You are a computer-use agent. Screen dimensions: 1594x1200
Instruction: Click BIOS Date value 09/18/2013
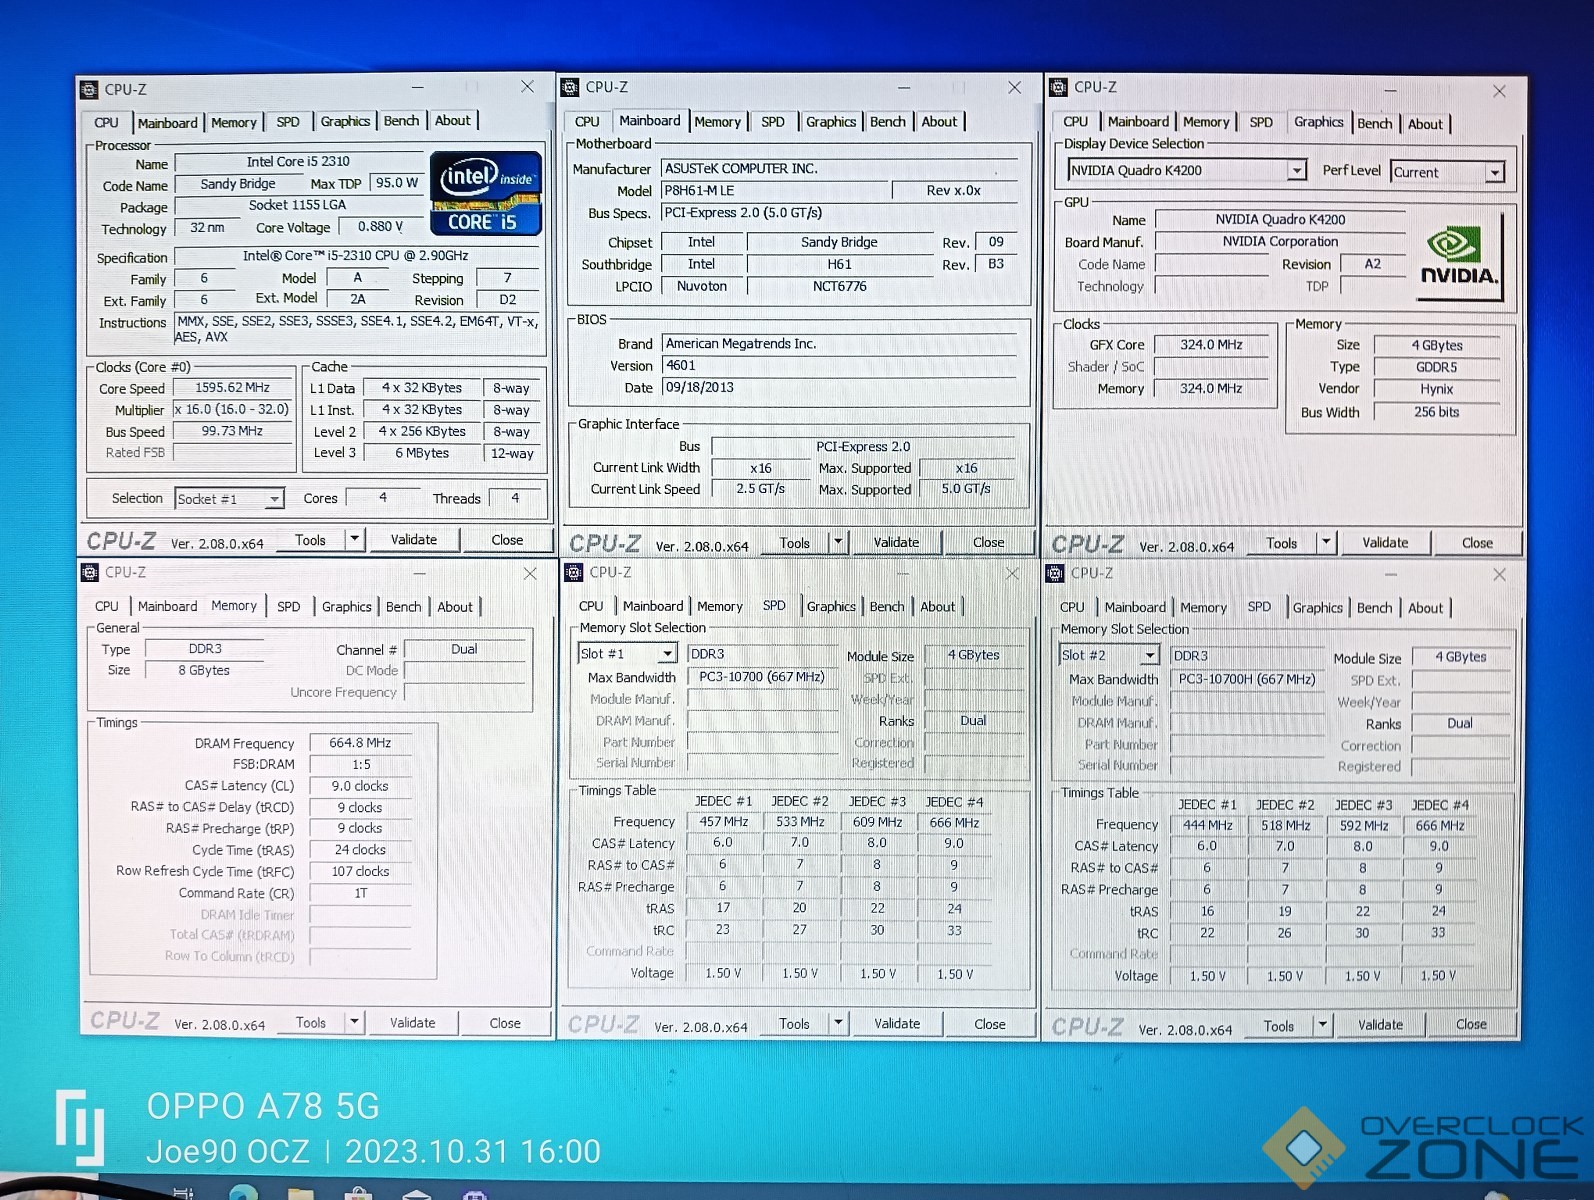pyautogui.click(x=840, y=388)
